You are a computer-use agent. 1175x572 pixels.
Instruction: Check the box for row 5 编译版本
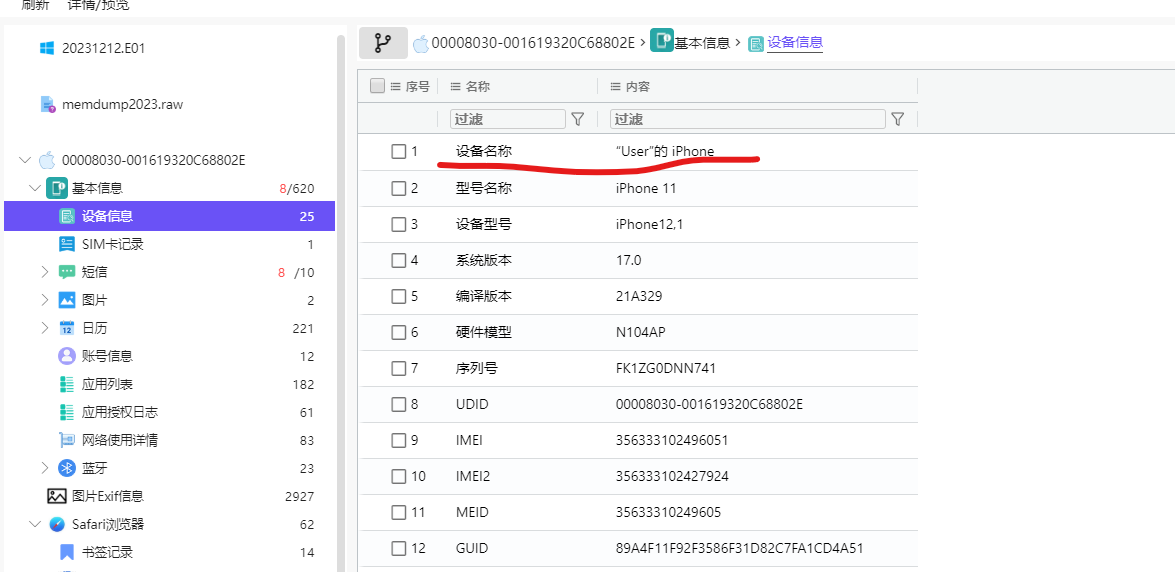(398, 296)
